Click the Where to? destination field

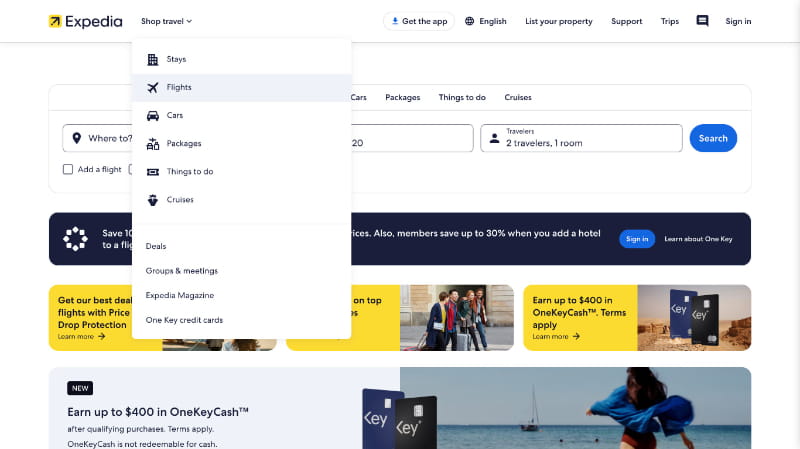[97, 138]
